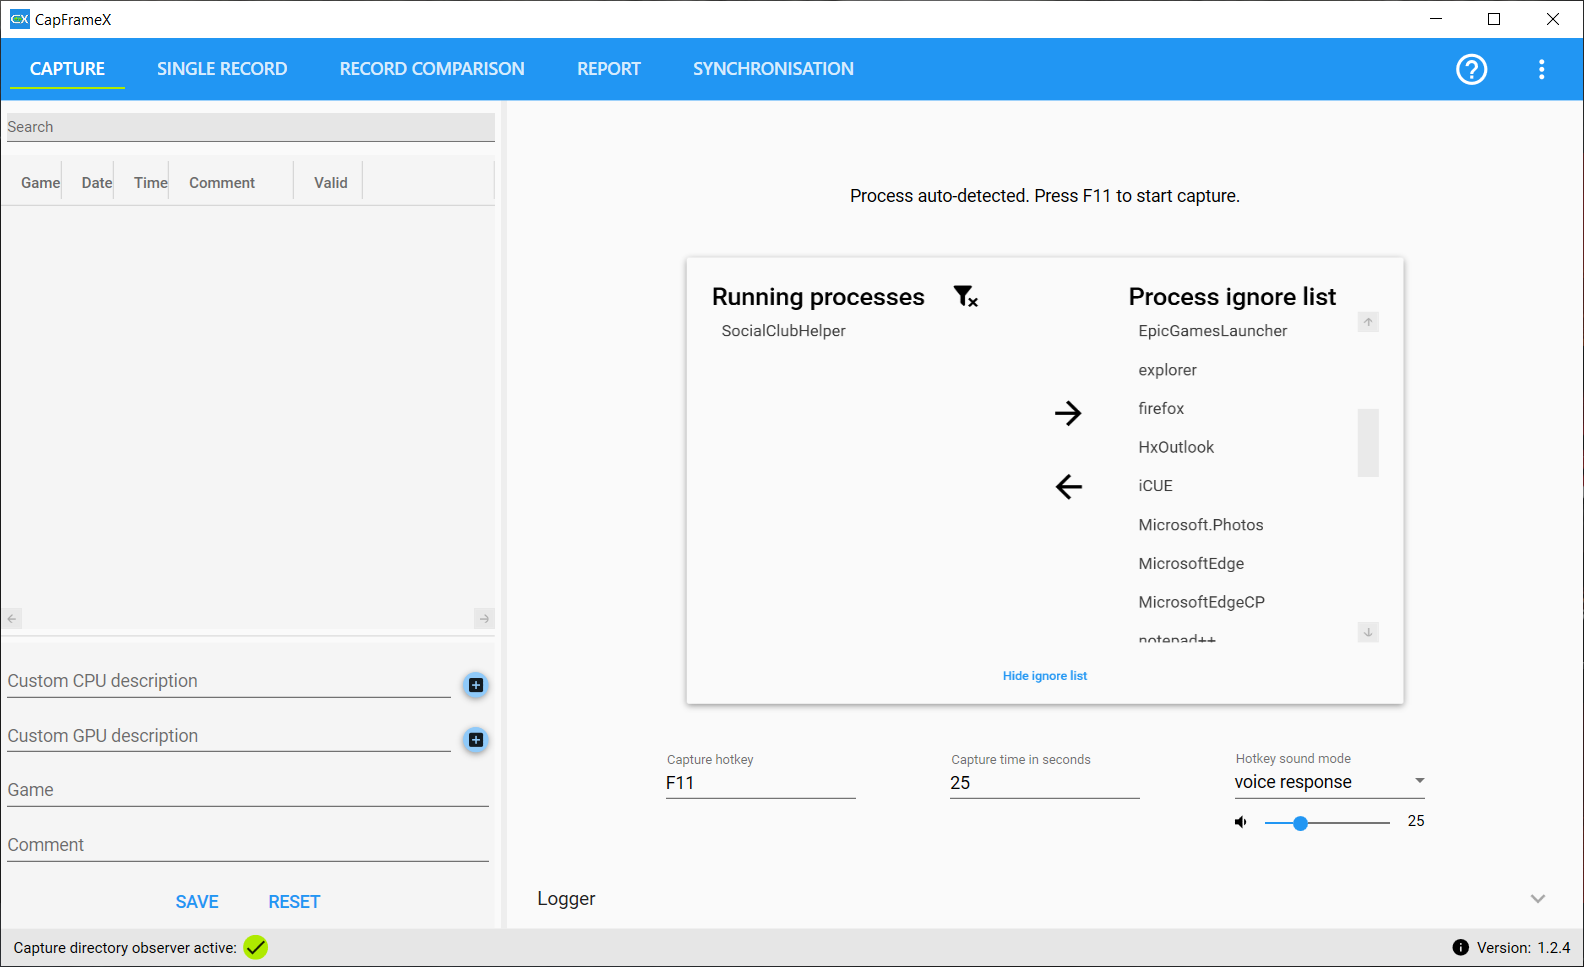Select iCUE in ignore list
The image size is (1584, 967).
(1155, 486)
